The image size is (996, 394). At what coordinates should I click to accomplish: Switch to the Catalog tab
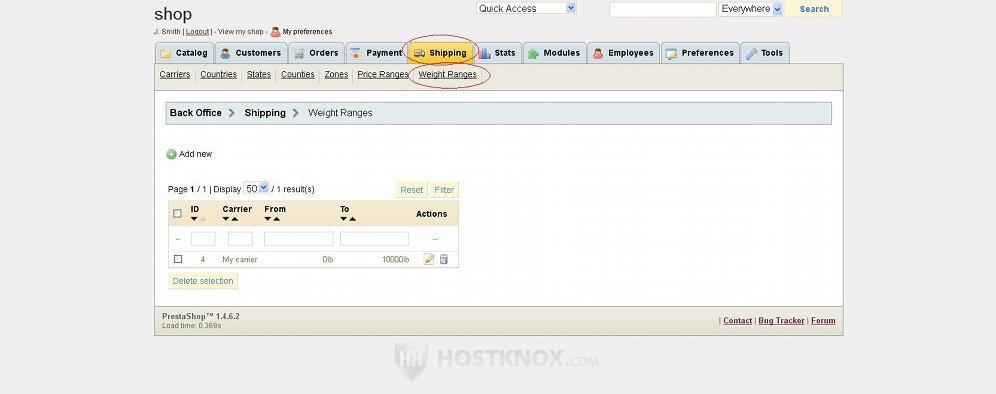[x=184, y=53]
